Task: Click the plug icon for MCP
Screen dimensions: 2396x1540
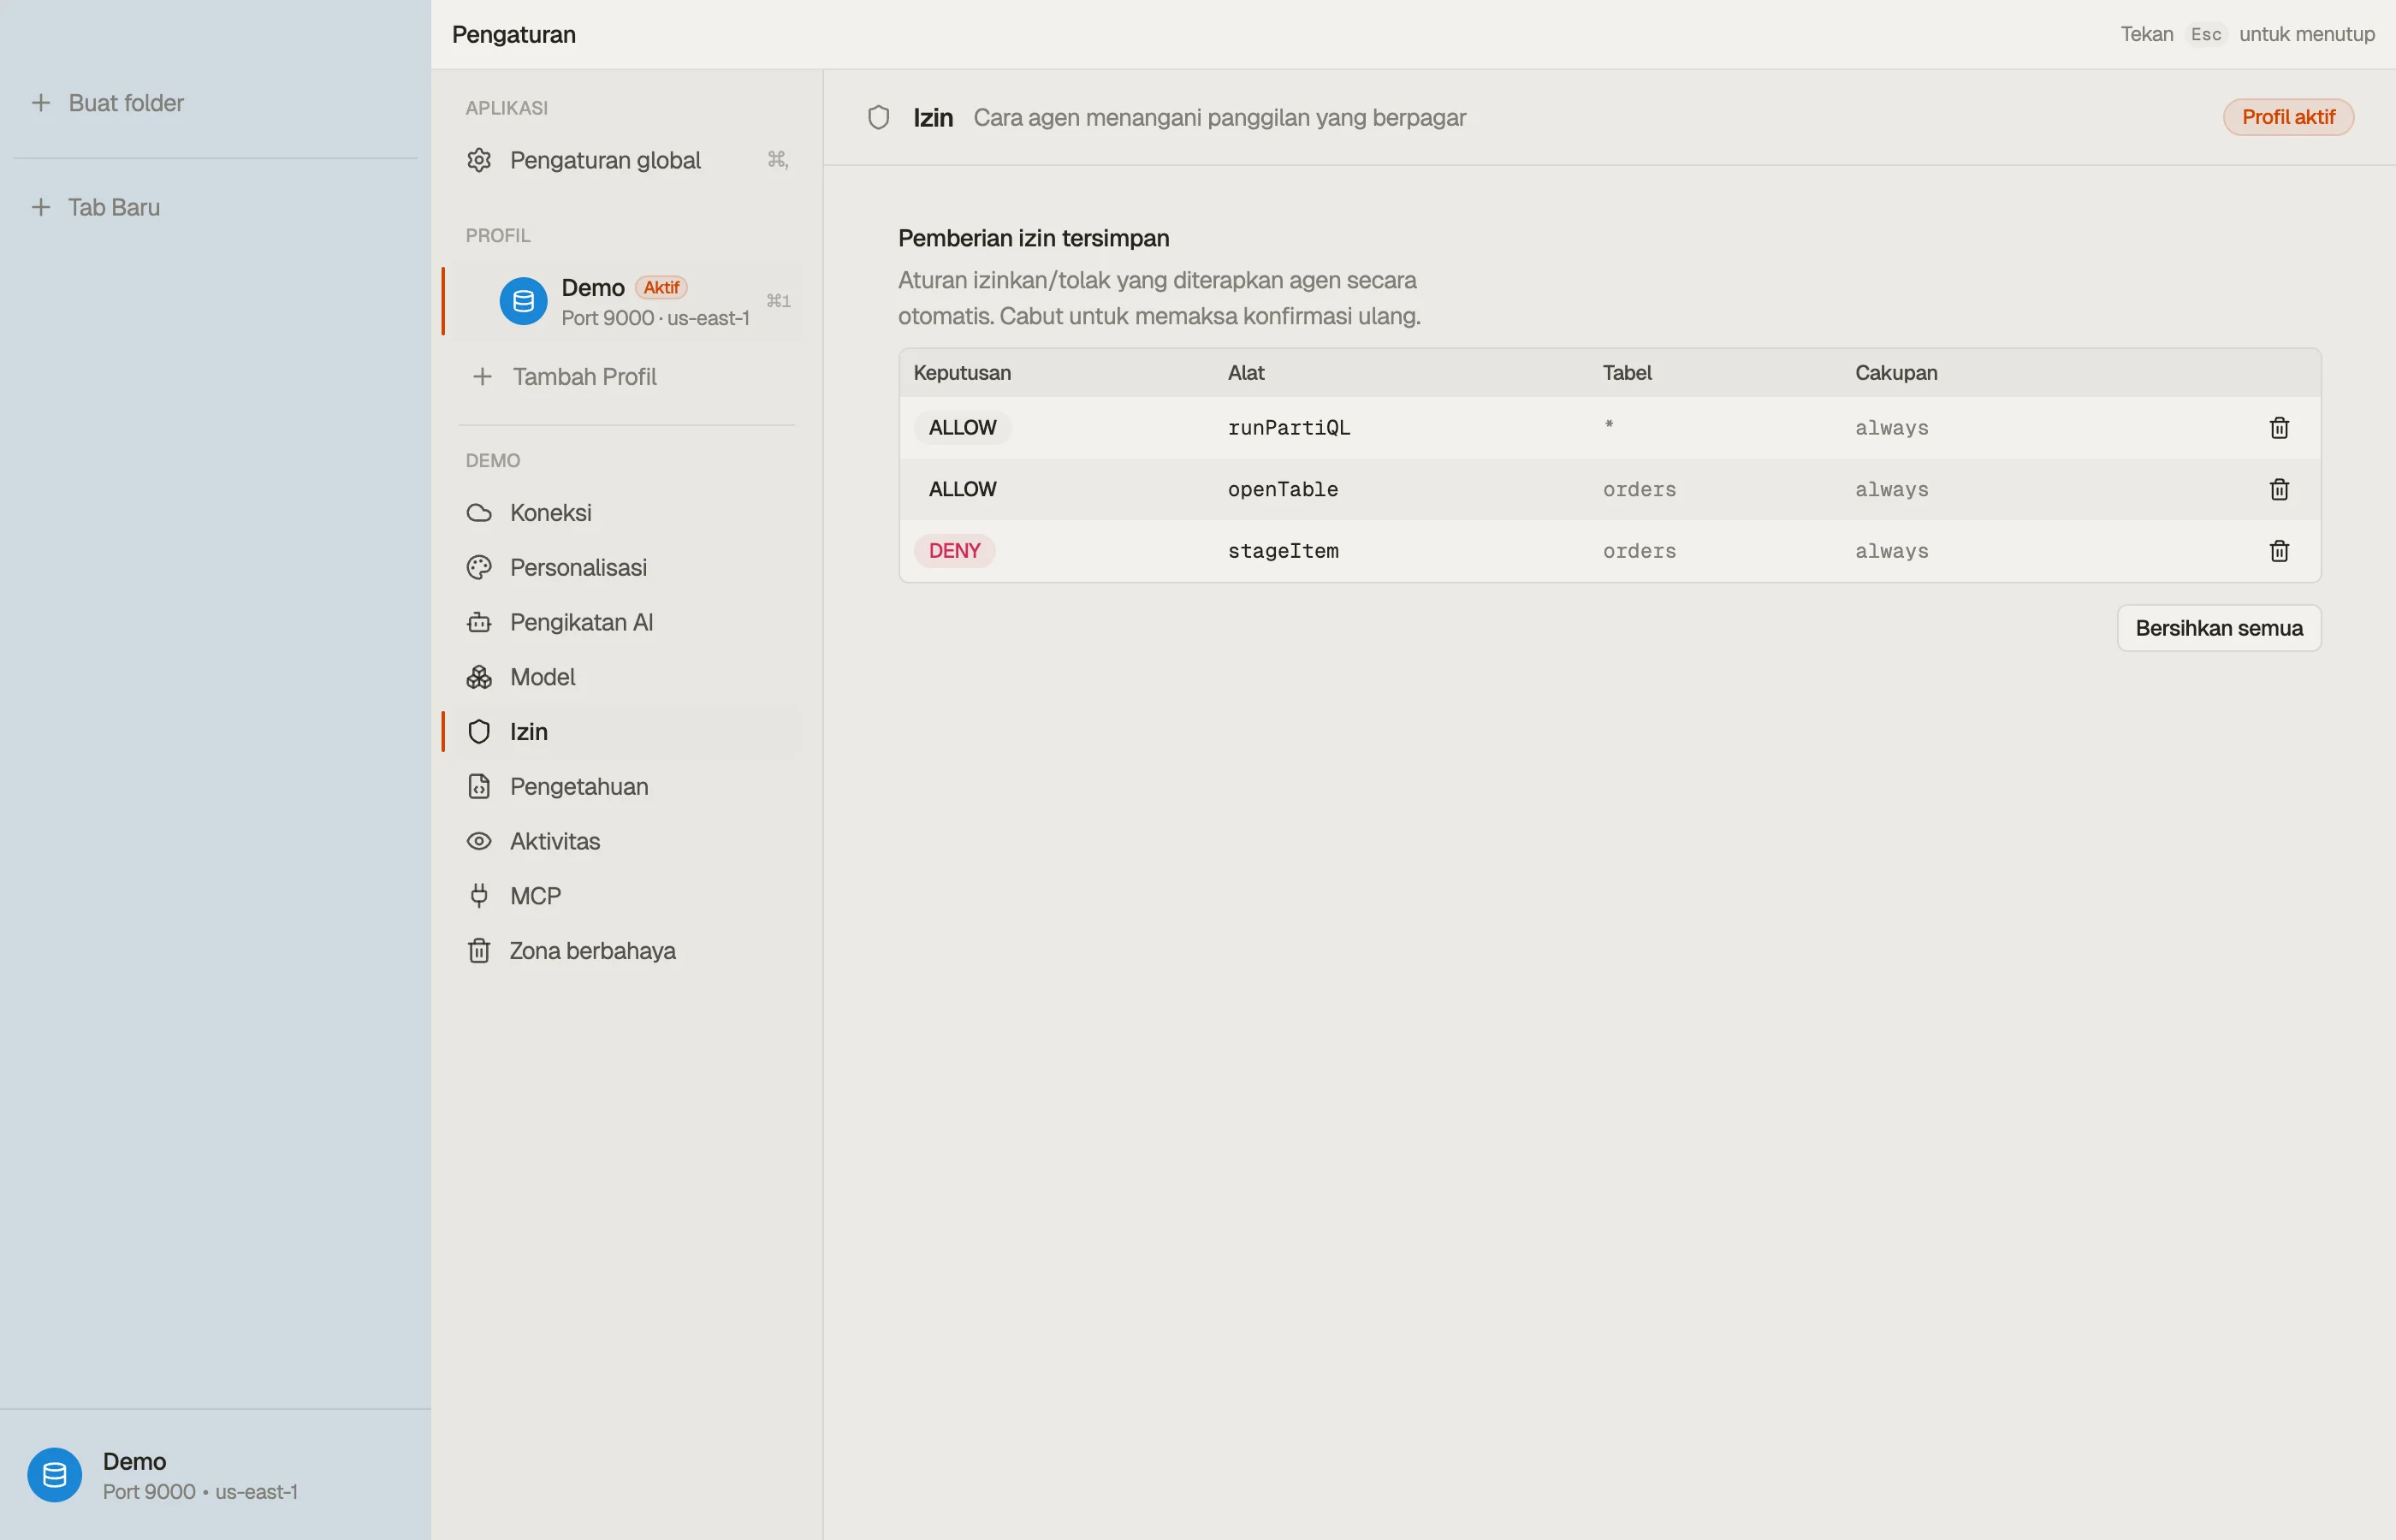Action: 479,896
